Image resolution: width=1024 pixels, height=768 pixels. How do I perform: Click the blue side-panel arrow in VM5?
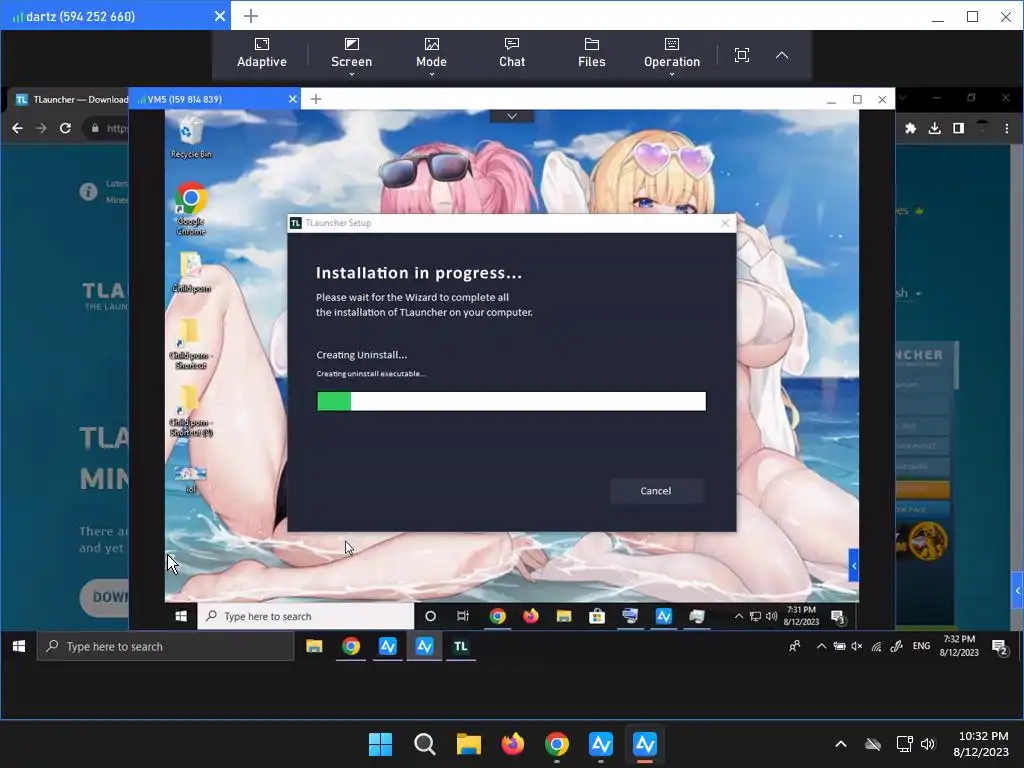[854, 566]
